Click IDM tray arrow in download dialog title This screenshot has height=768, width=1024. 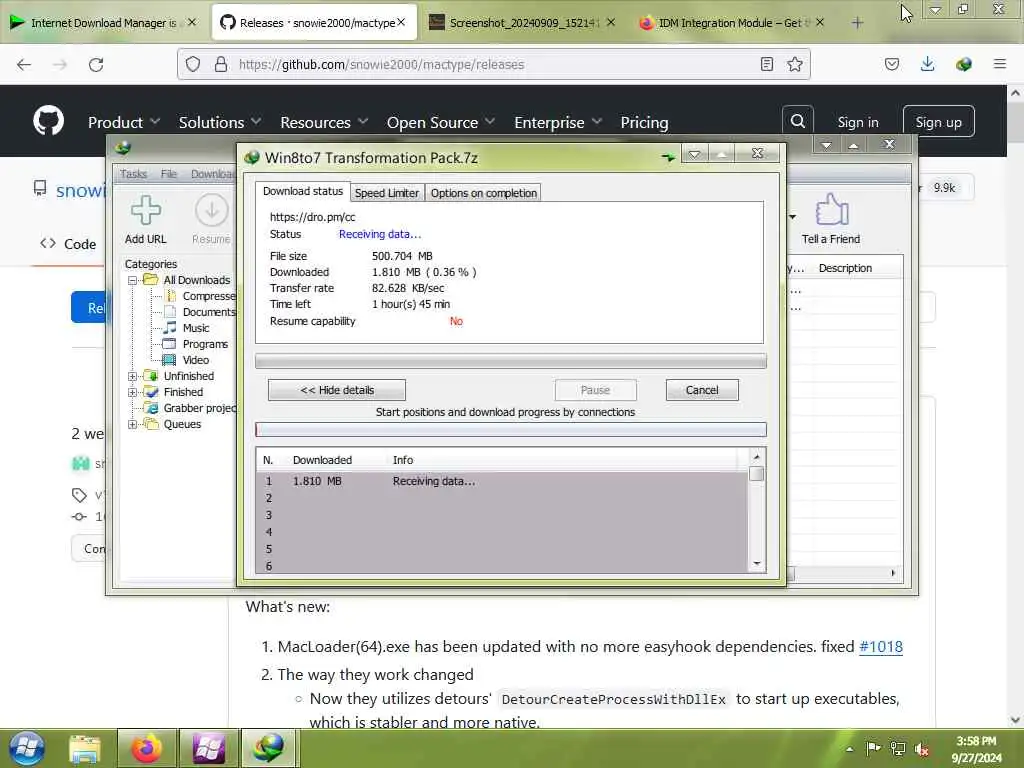click(x=667, y=157)
